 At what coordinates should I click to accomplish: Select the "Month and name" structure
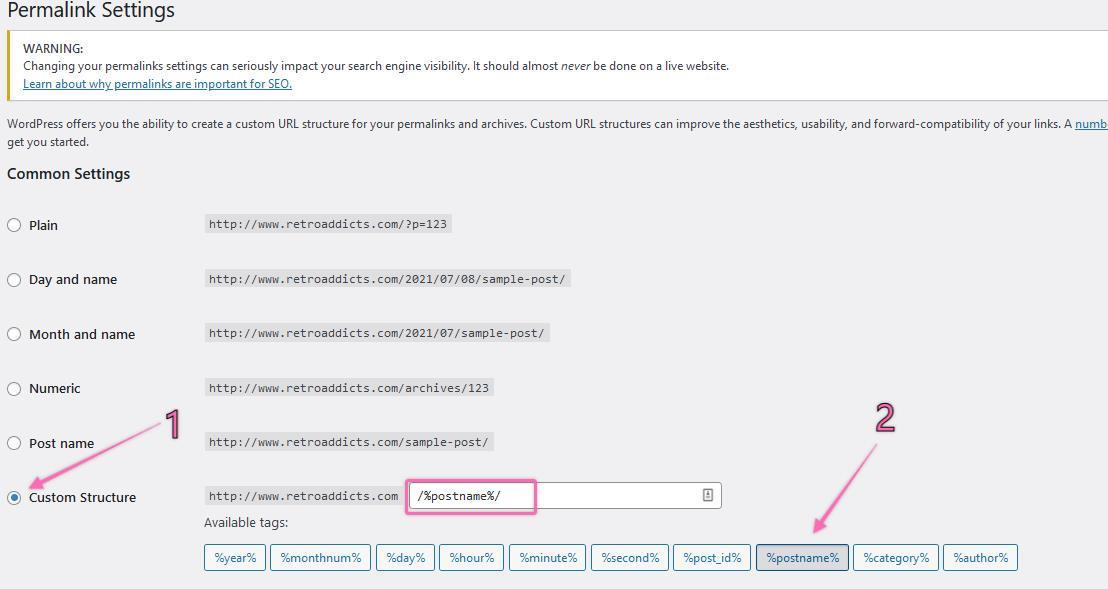coord(14,334)
